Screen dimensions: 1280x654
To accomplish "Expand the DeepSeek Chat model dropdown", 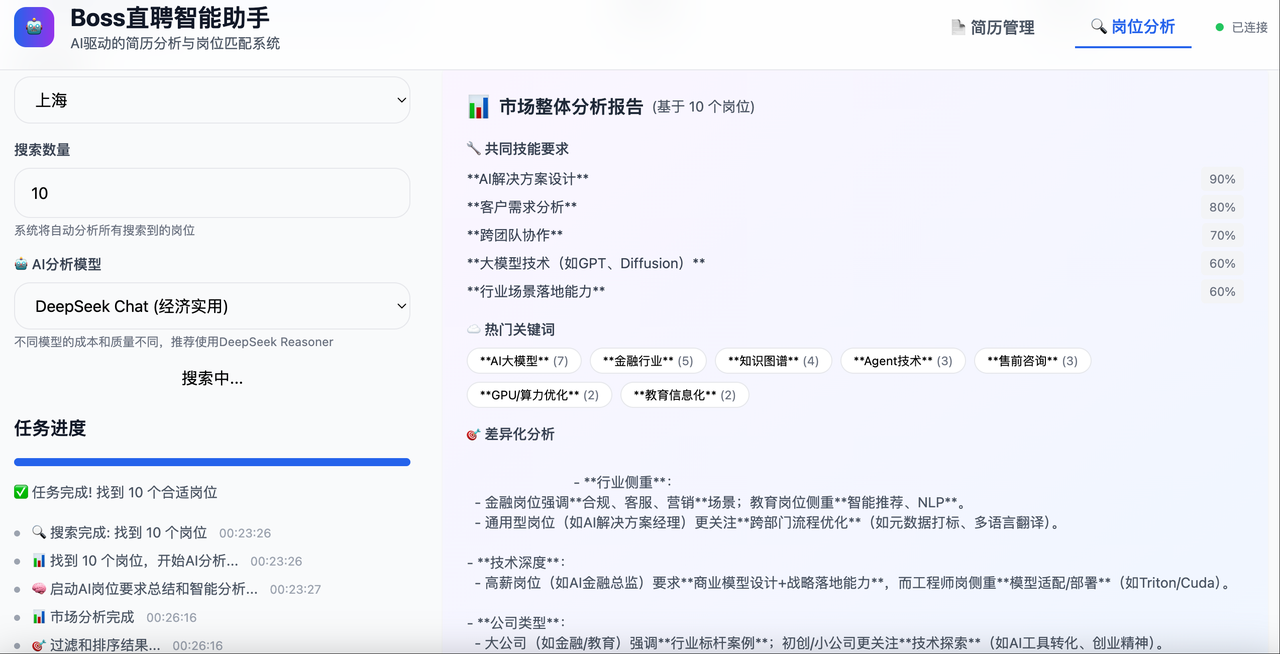I will 212,306.
